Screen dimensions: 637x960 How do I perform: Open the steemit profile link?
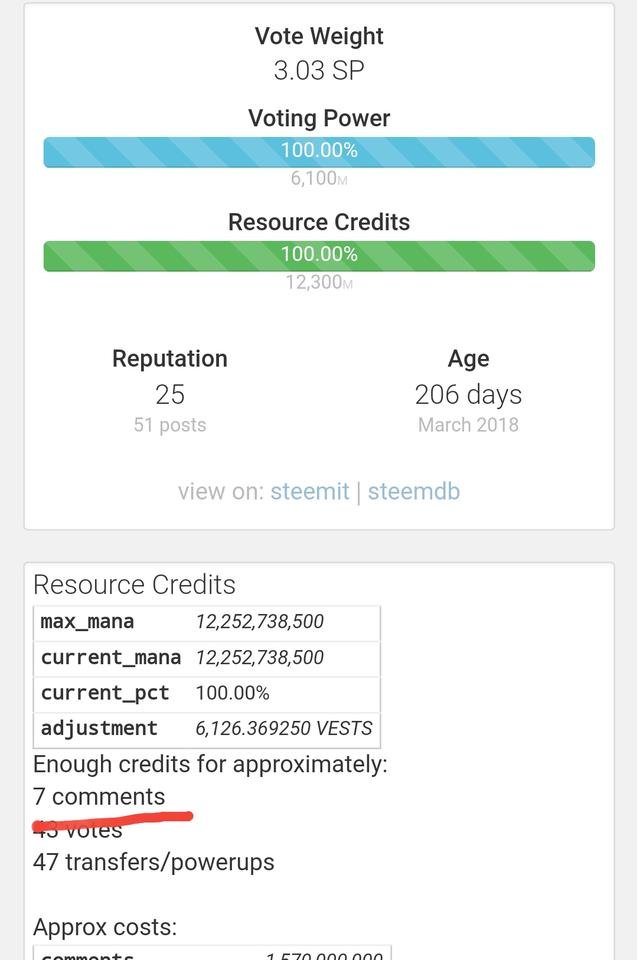[310, 491]
